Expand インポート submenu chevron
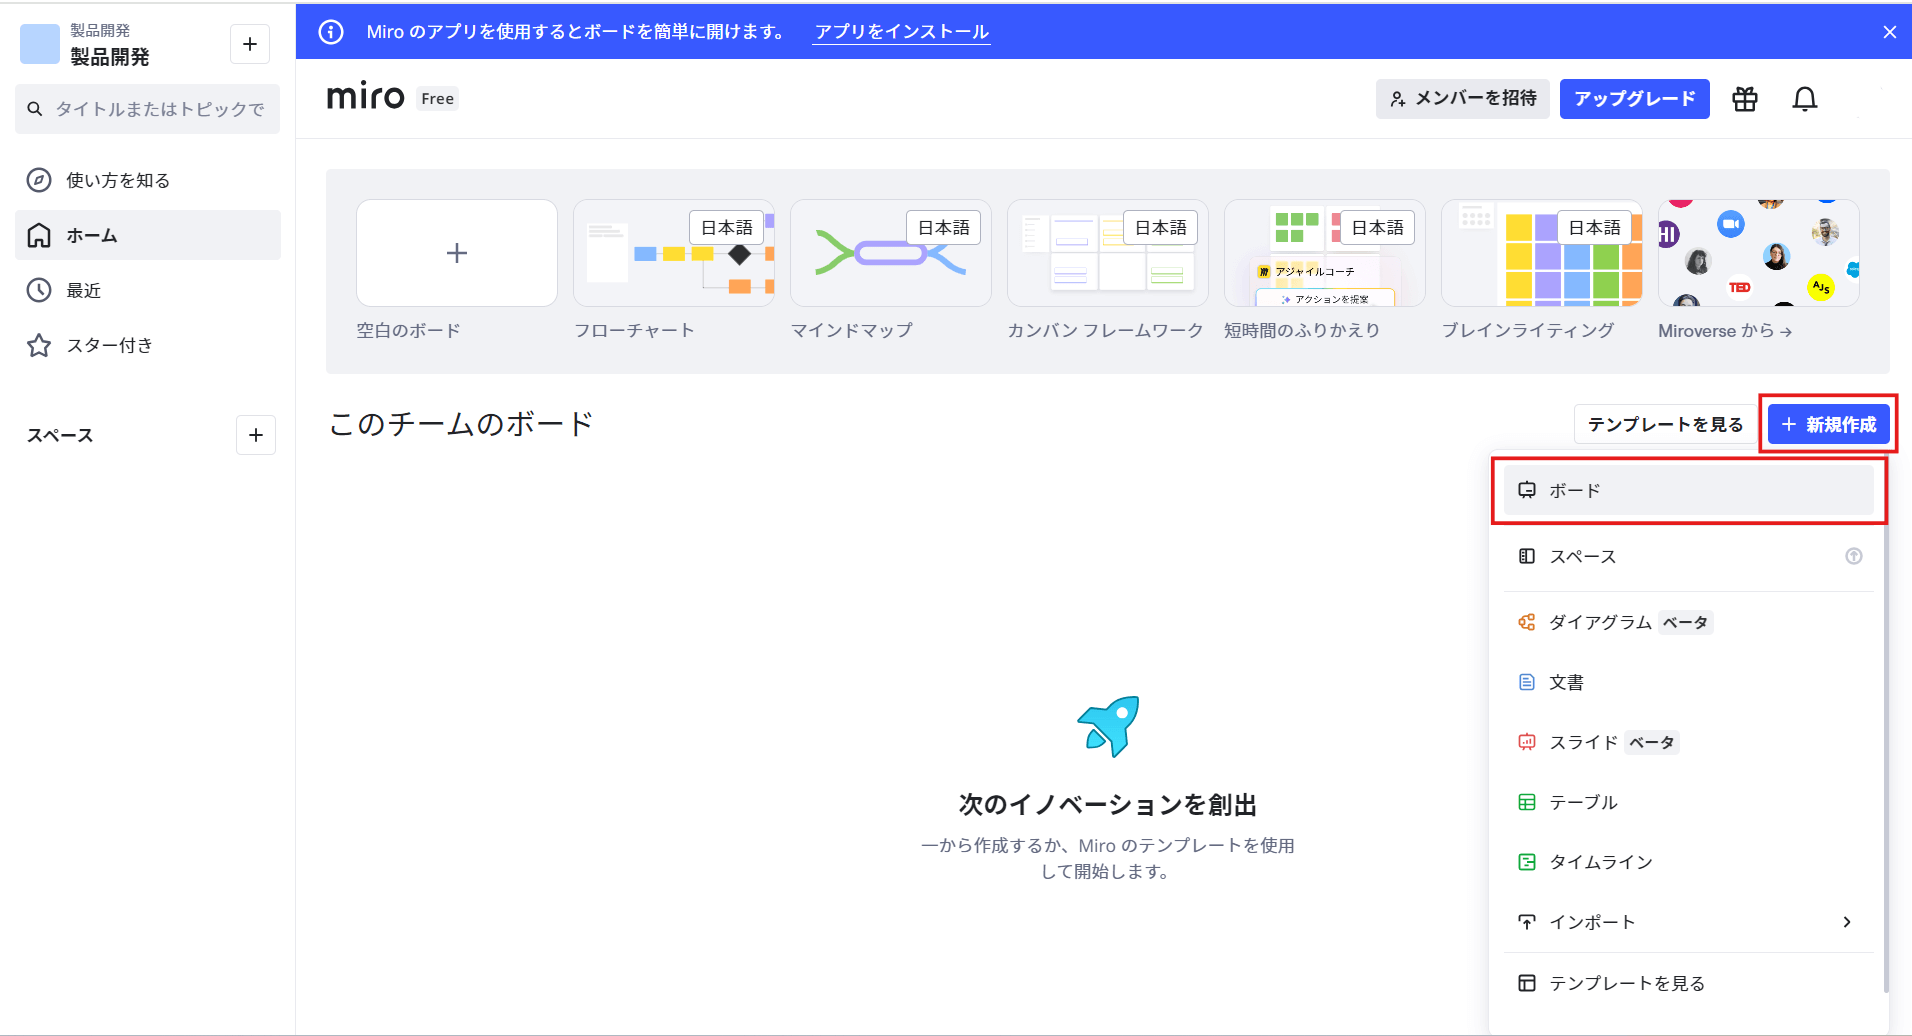The height and width of the screenshot is (1036, 1912). [1847, 922]
